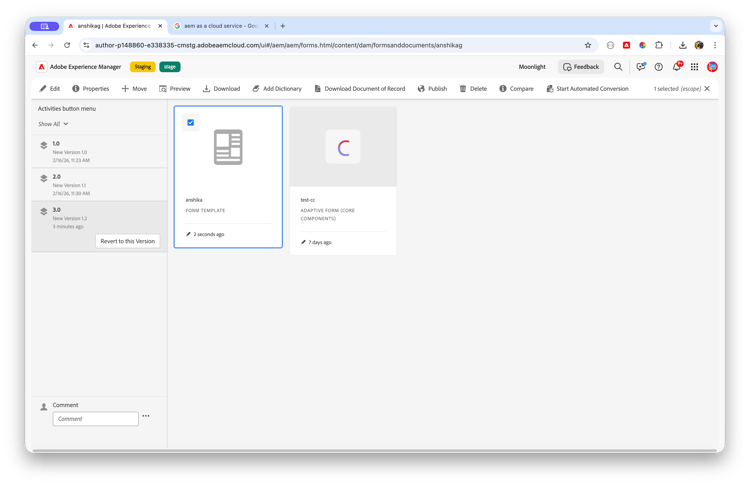Viewport: 750px width, 486px height.
Task: Open the test-cc adaptive form card
Action: tap(343, 180)
